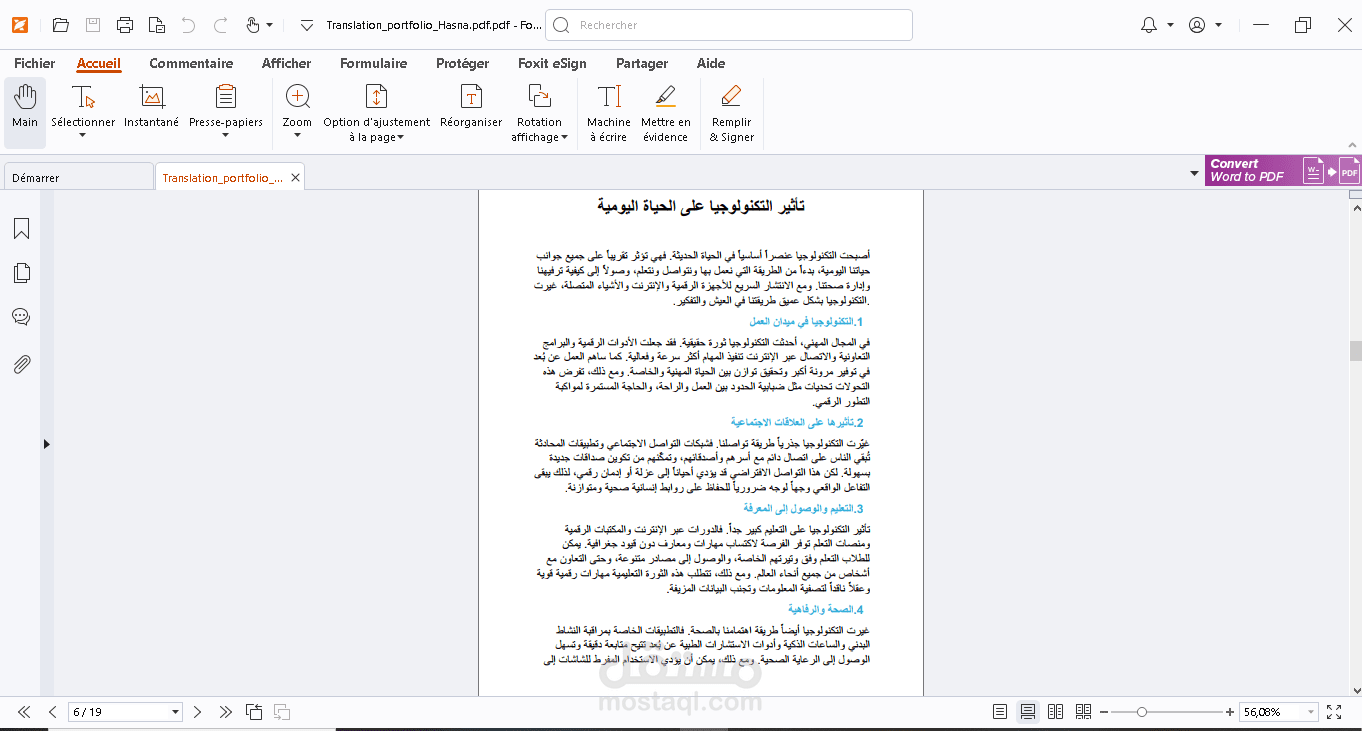Open the Attachments paperclip panel
The width and height of the screenshot is (1362, 731).
click(x=21, y=363)
